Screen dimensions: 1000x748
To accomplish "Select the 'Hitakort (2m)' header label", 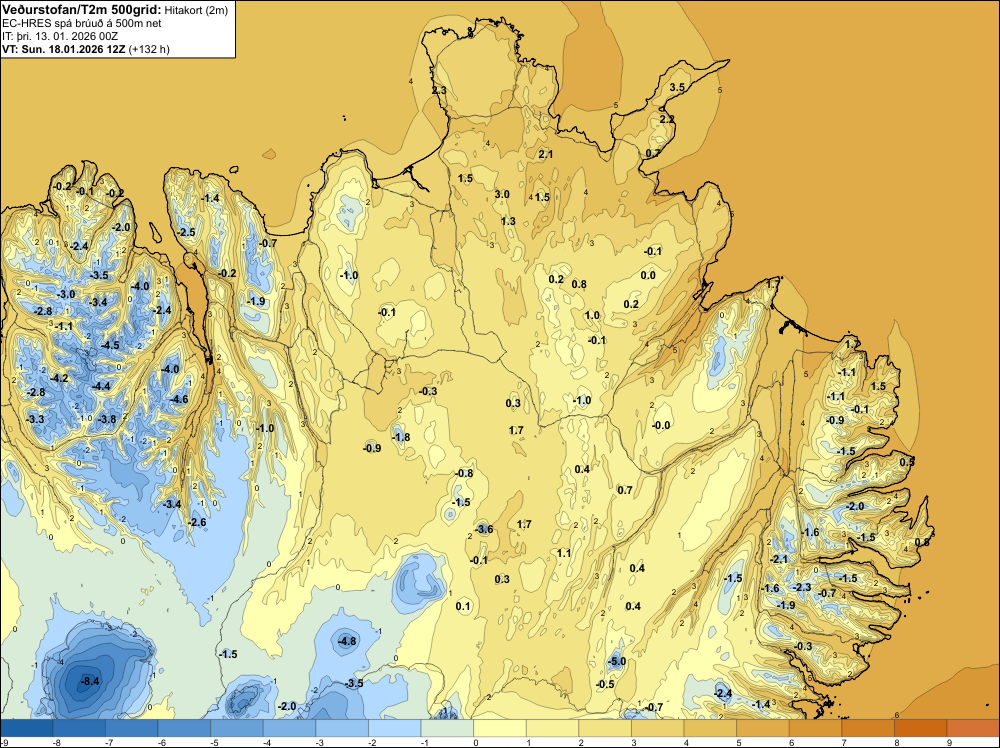I will pyautogui.click(x=196, y=10).
